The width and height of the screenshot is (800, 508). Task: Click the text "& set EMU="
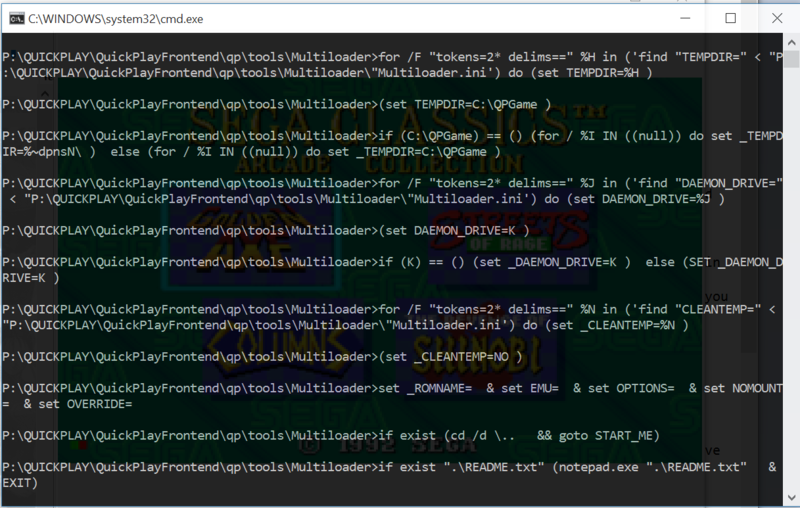(522, 388)
